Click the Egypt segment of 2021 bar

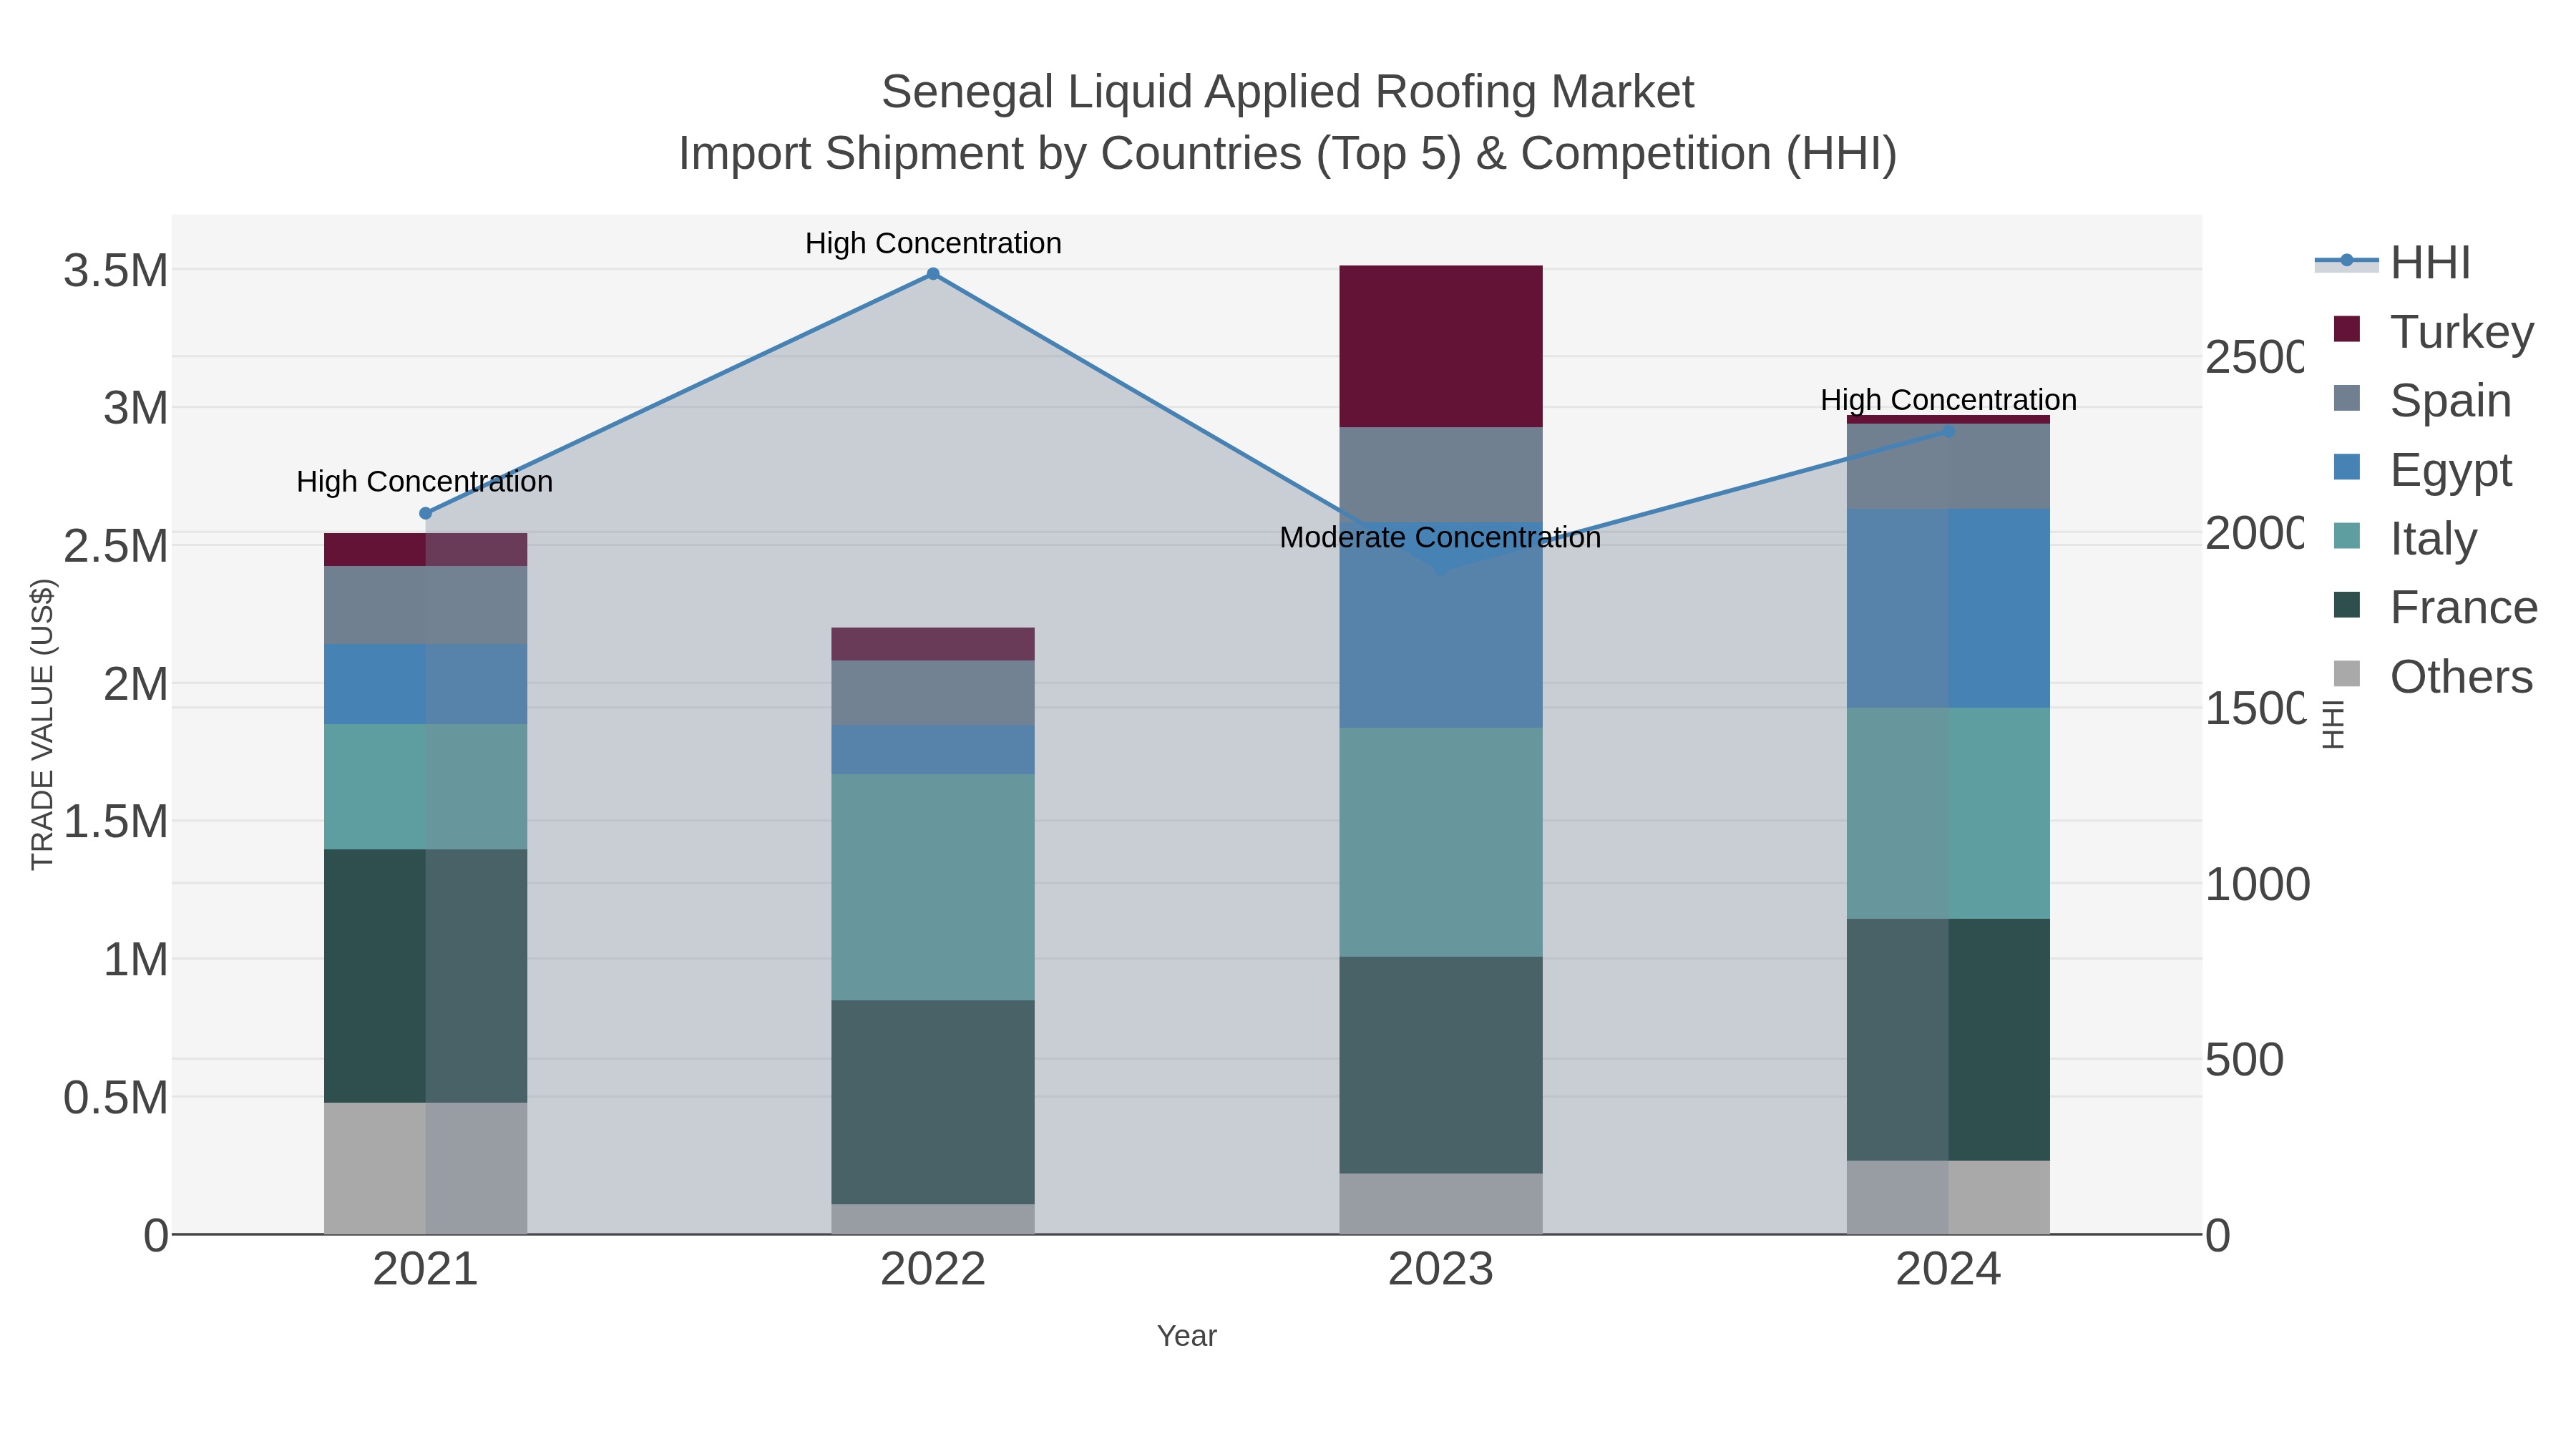tap(425, 685)
